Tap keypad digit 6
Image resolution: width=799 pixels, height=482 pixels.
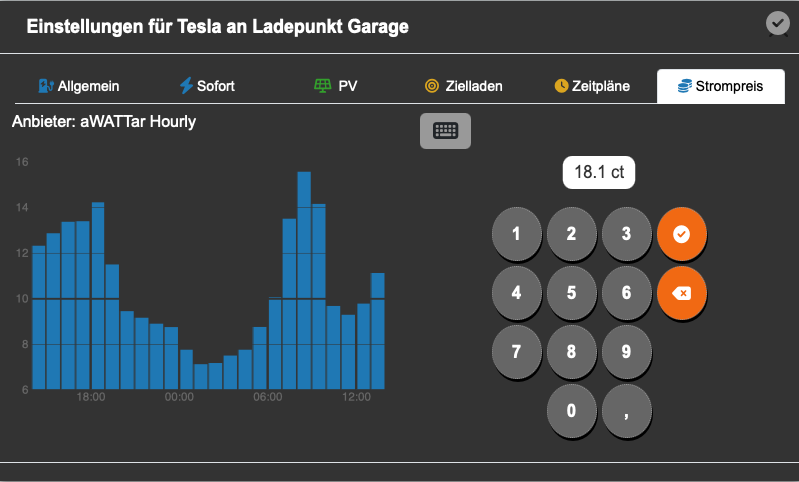pyautogui.click(x=626, y=293)
